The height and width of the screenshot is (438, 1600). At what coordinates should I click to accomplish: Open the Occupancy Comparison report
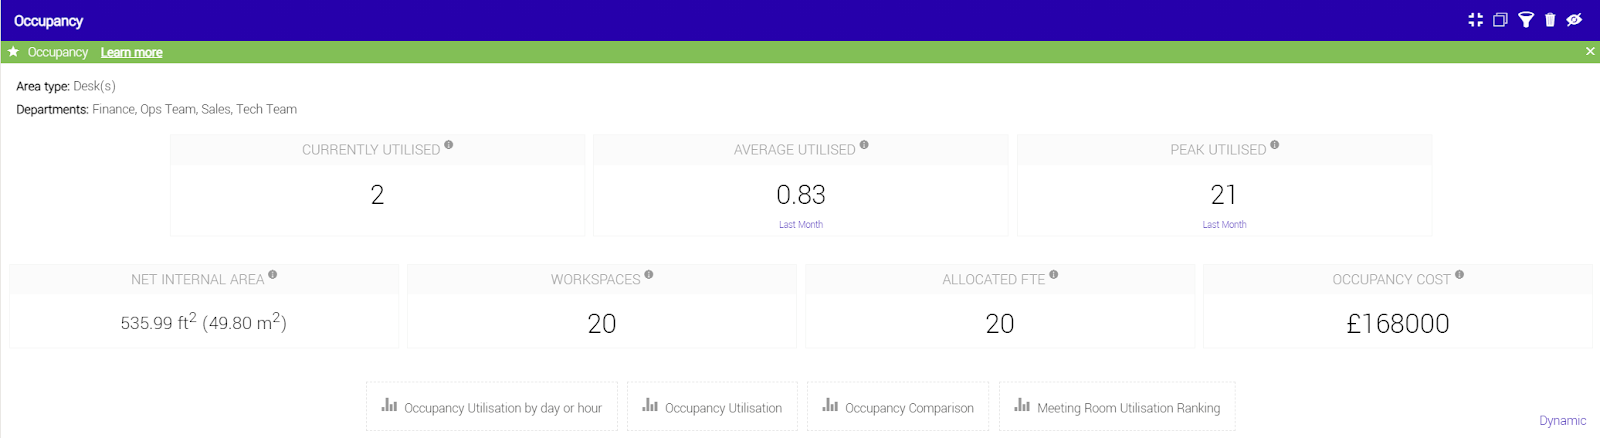[898, 407]
